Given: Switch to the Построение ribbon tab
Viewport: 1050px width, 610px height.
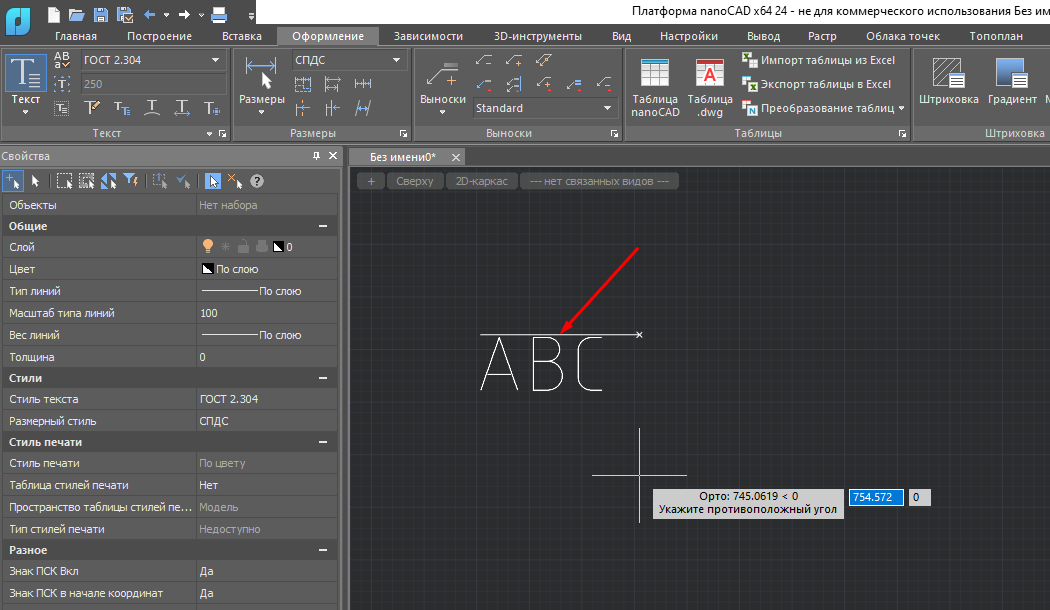Looking at the screenshot, I should [x=159, y=36].
